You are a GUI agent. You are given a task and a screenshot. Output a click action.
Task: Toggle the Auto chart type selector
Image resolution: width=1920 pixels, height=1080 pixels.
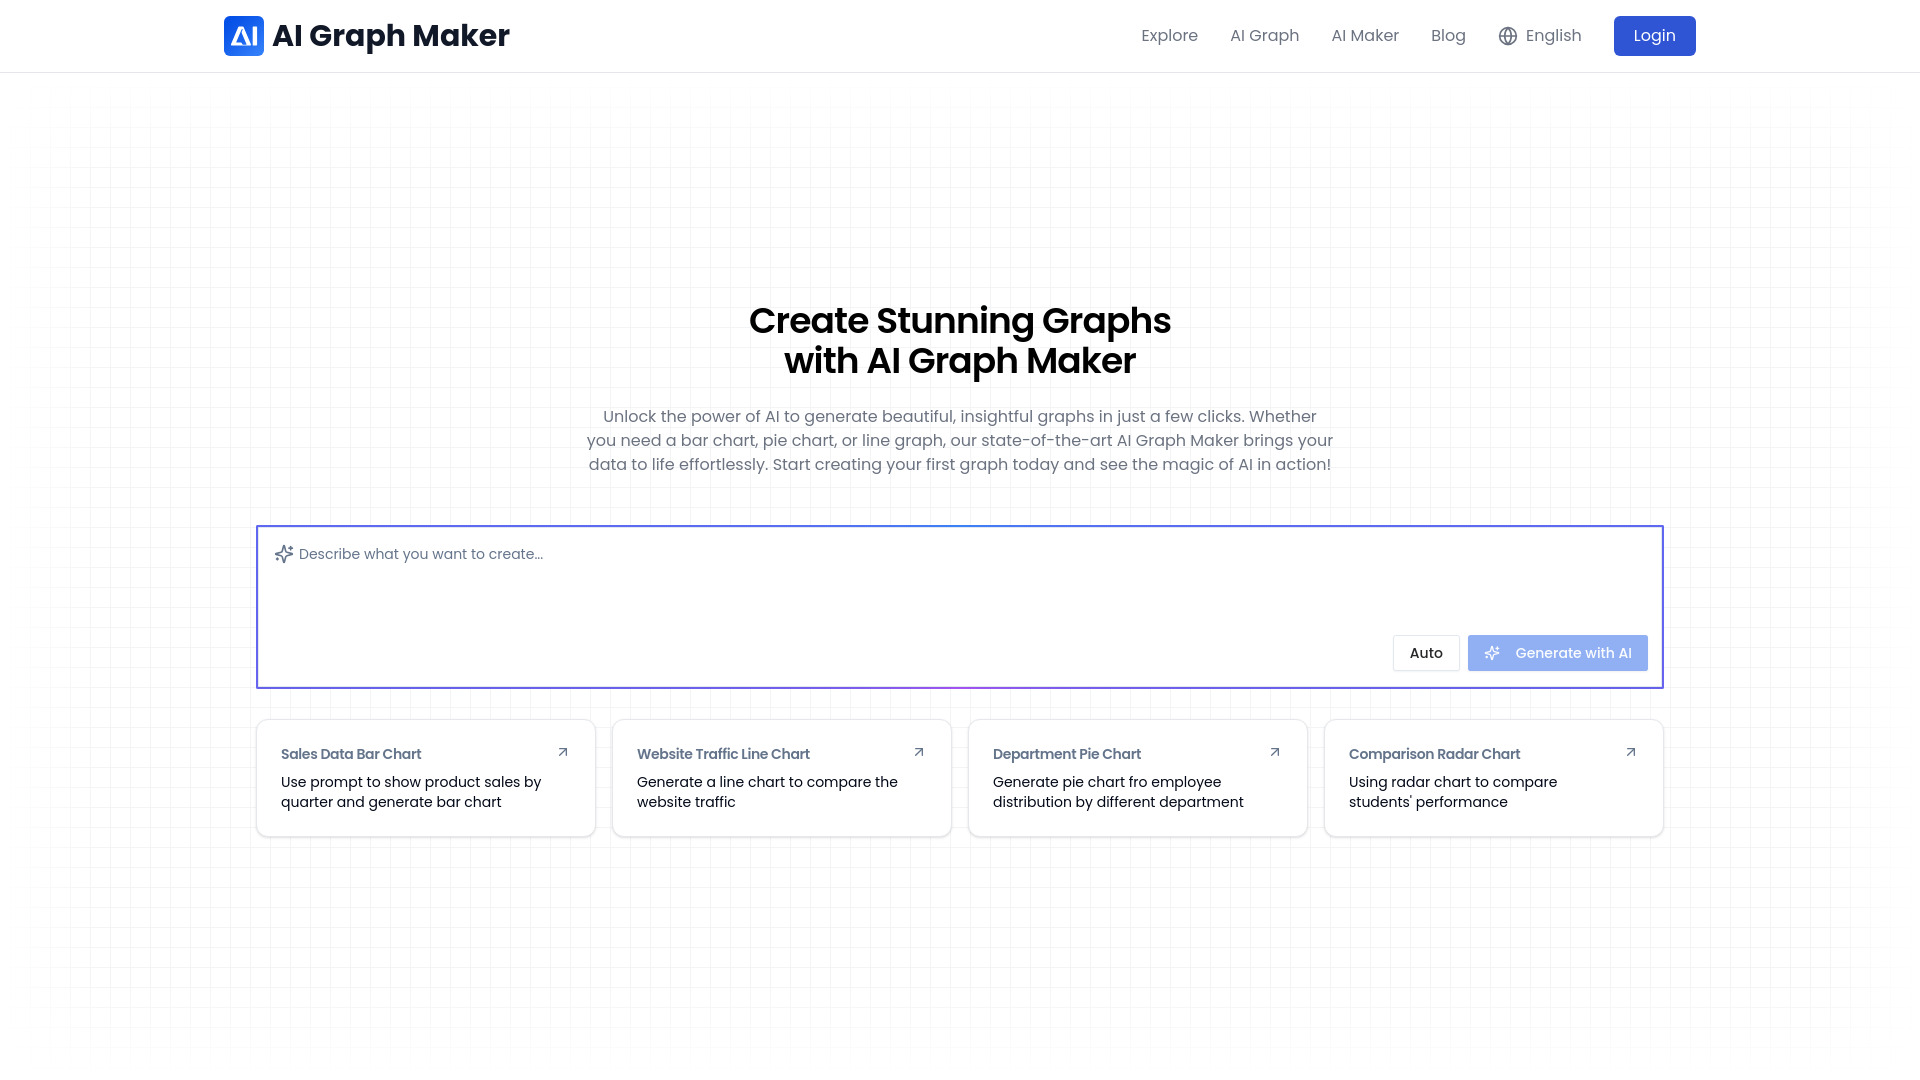(1425, 651)
